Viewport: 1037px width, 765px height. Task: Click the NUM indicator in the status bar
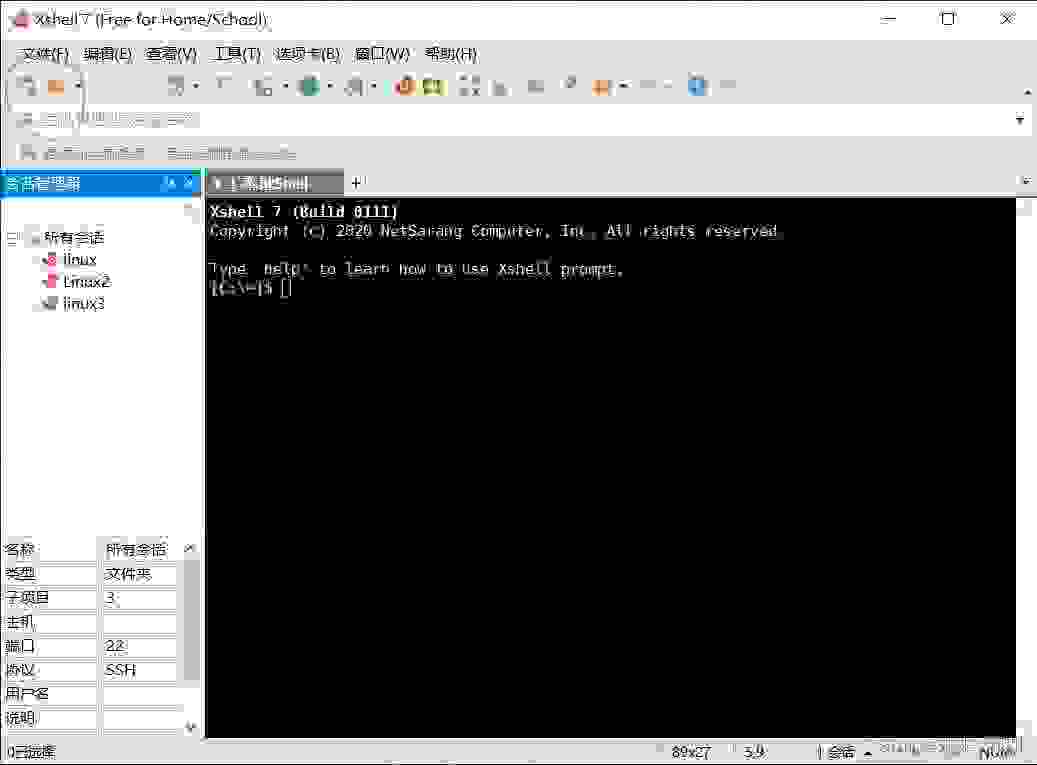click(996, 752)
